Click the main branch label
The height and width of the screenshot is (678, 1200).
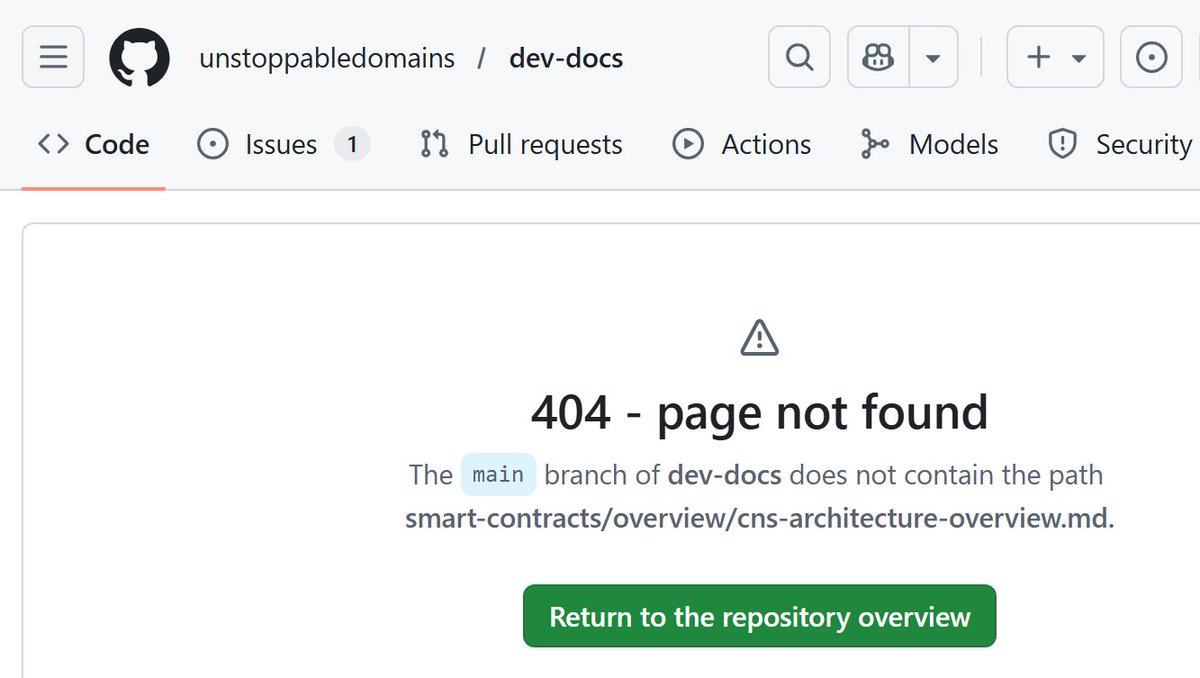pos(498,474)
